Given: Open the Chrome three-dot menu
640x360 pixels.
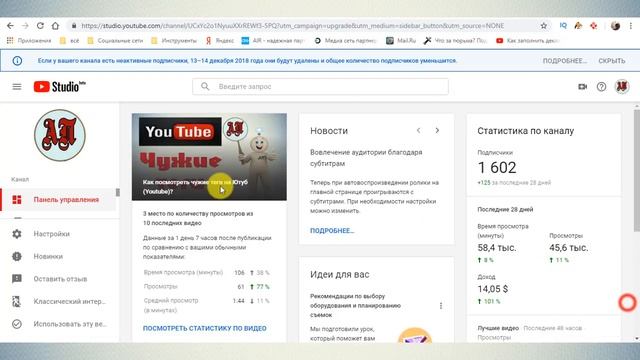Looking at the screenshot, I should tap(631, 26).
